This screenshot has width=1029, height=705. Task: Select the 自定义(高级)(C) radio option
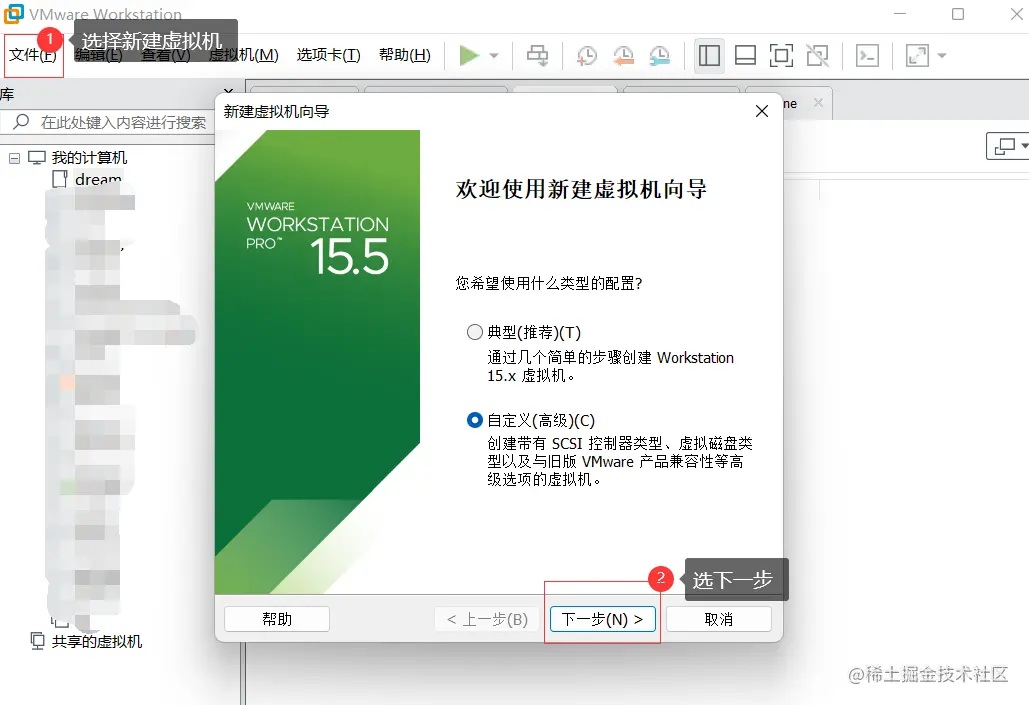click(474, 420)
